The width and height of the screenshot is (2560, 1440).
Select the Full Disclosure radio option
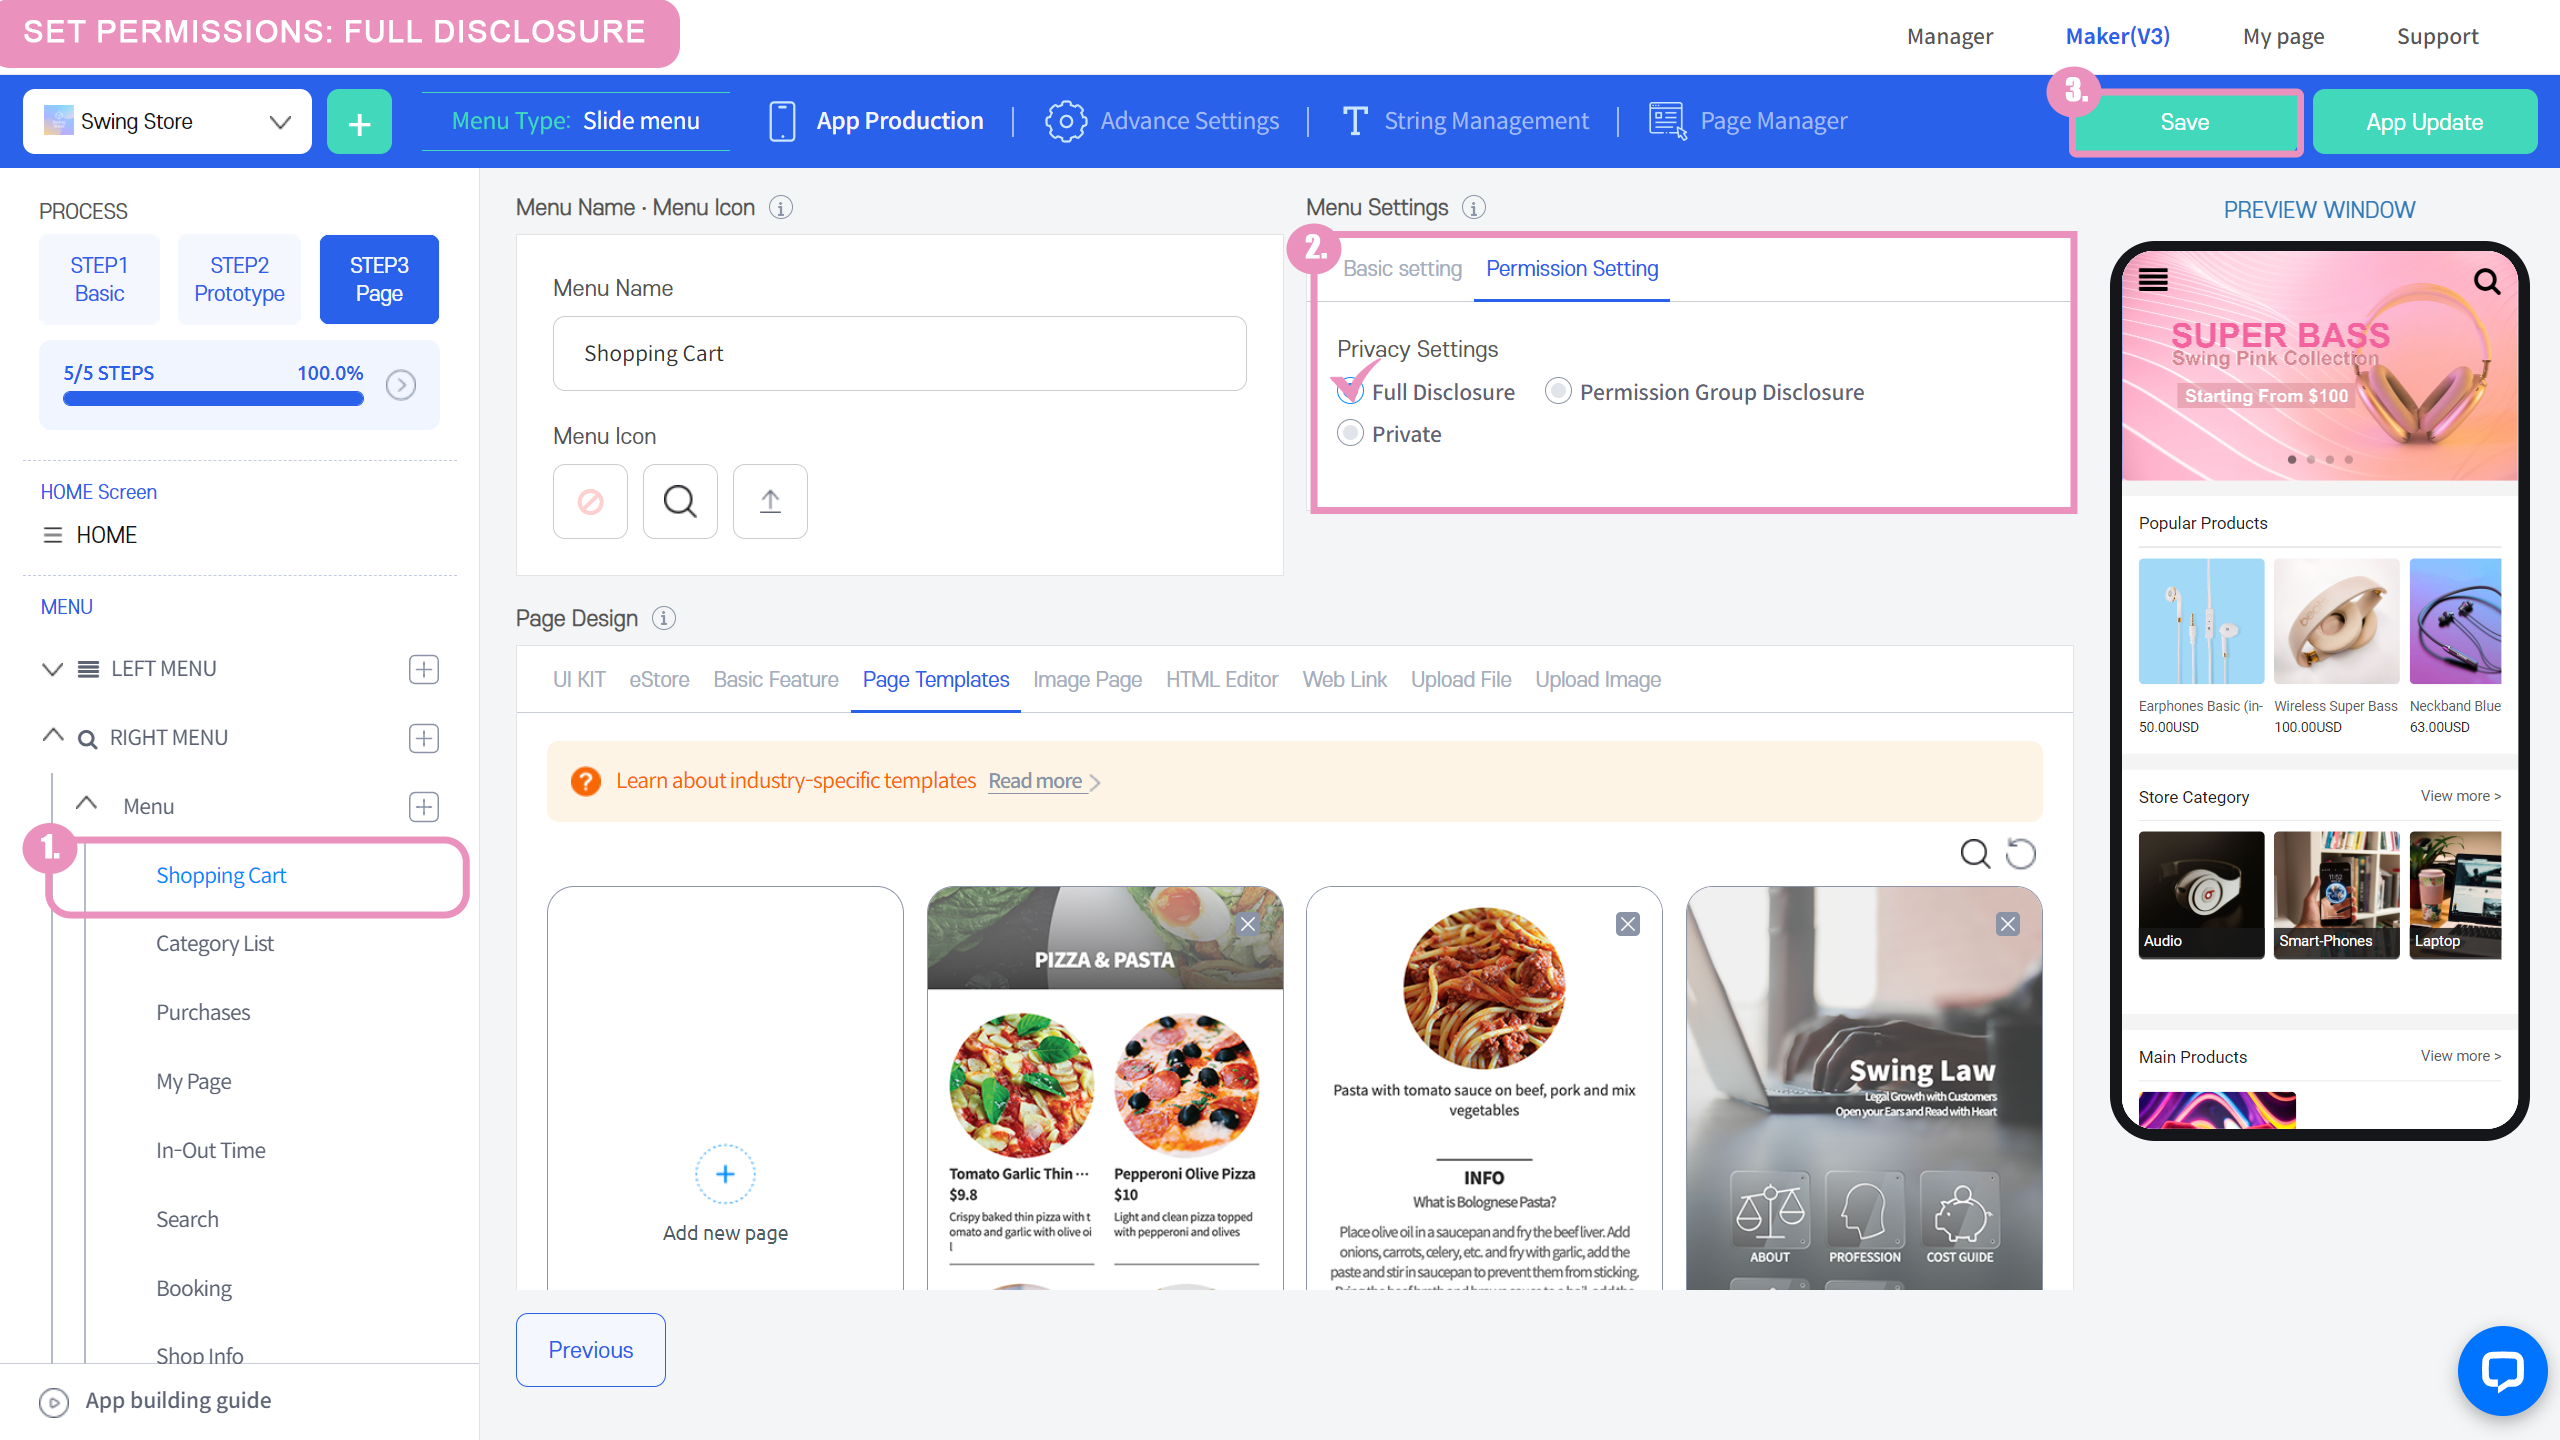1350,392
